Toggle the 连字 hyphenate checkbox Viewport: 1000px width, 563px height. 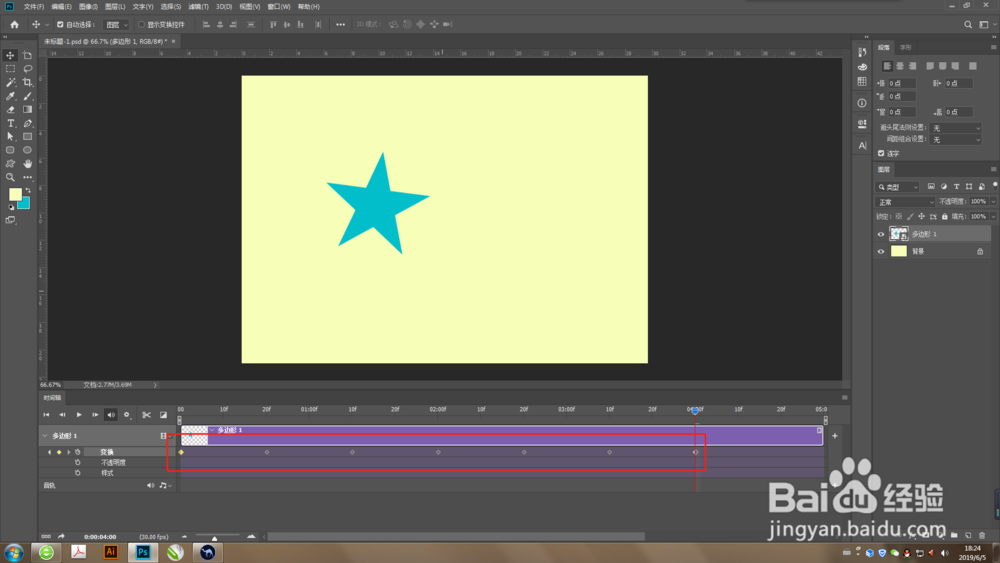coord(881,154)
